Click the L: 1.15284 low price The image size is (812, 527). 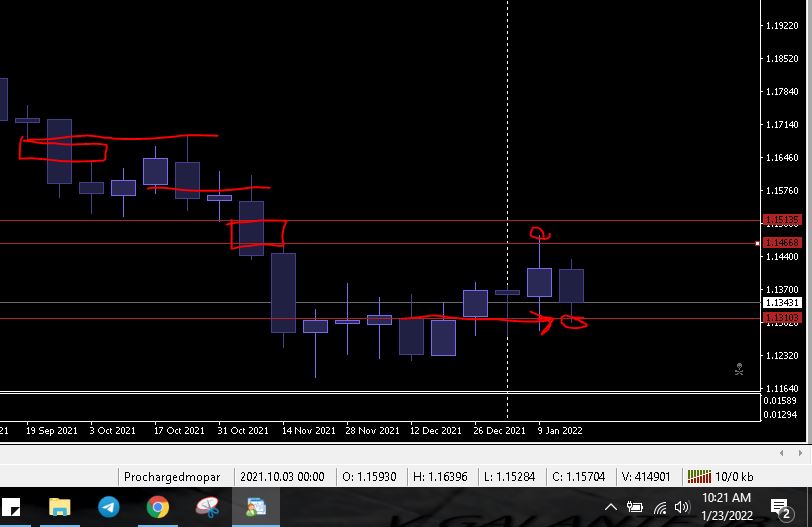point(510,477)
